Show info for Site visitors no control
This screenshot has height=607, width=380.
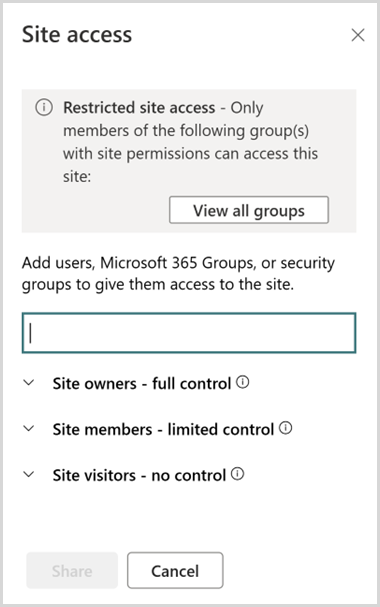click(238, 474)
